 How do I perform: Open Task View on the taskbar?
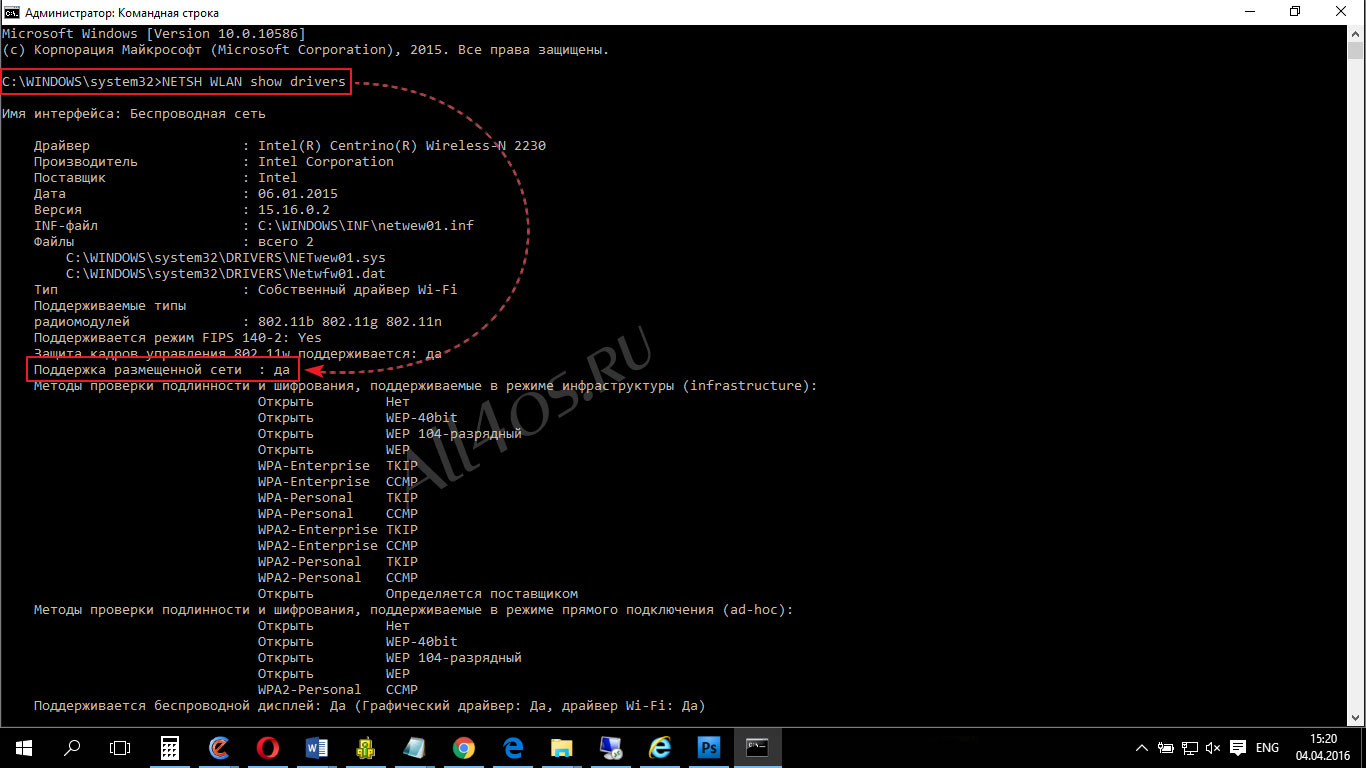(120, 747)
